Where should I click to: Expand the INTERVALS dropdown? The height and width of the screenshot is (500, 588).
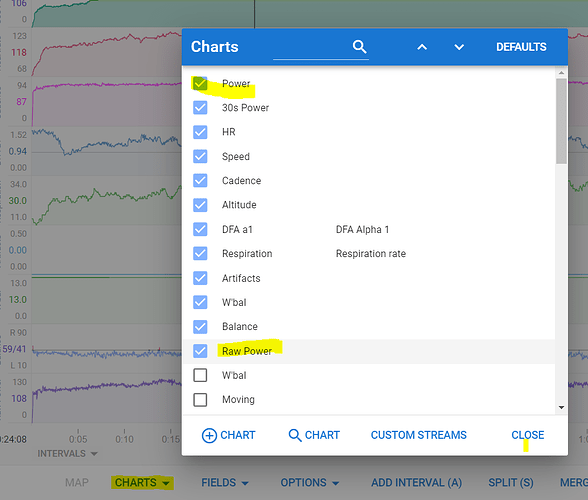click(x=68, y=453)
